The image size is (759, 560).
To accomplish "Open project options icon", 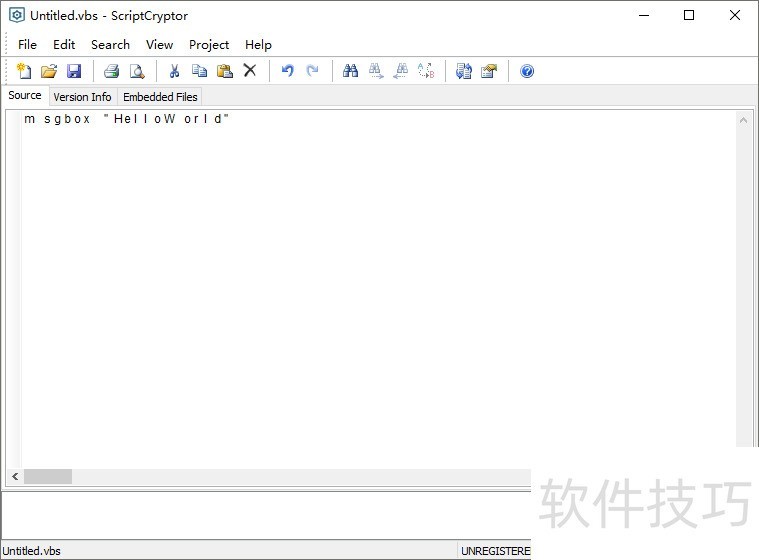I will point(489,71).
